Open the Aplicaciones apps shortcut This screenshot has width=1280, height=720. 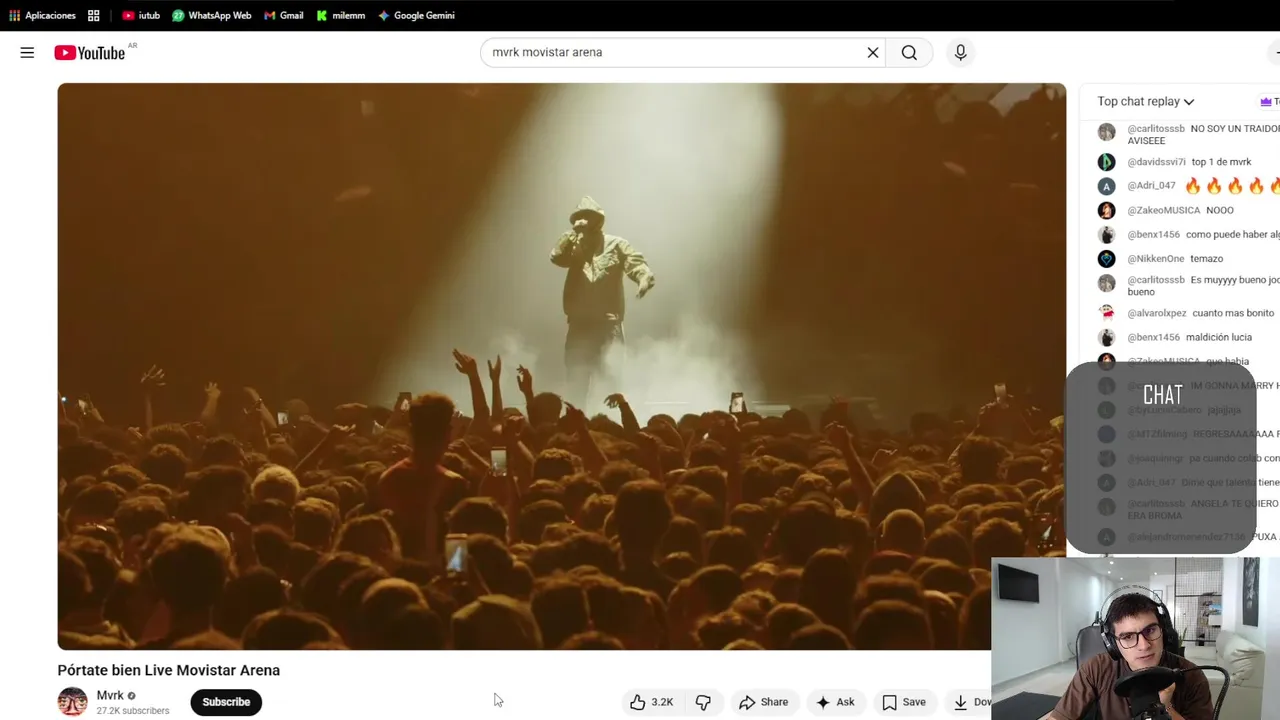(42, 16)
